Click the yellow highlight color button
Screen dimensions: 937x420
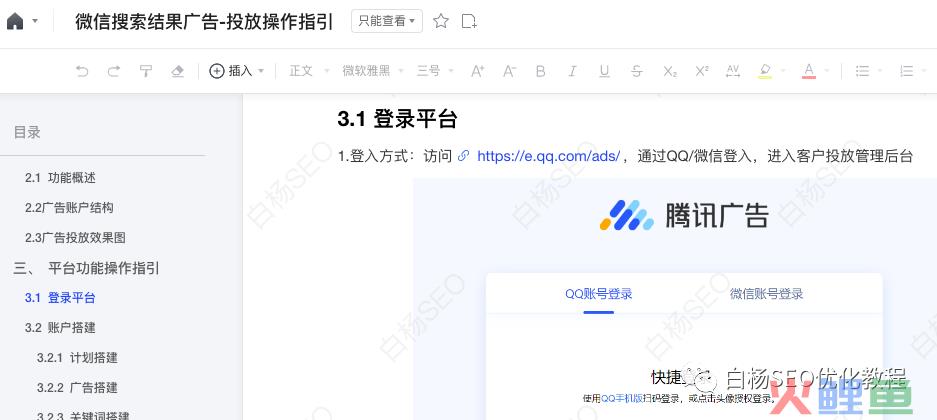pyautogui.click(x=765, y=71)
